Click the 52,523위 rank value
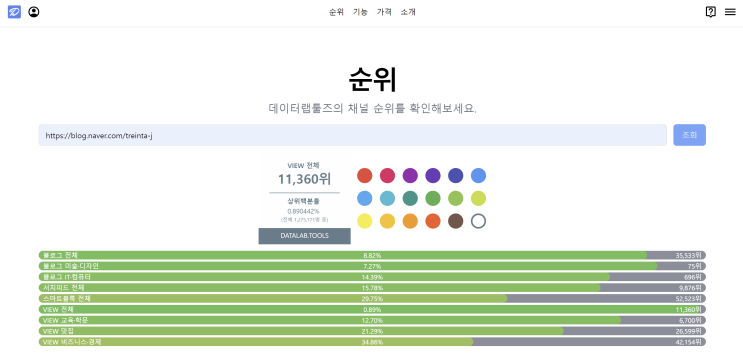743x362 pixels. (688, 299)
